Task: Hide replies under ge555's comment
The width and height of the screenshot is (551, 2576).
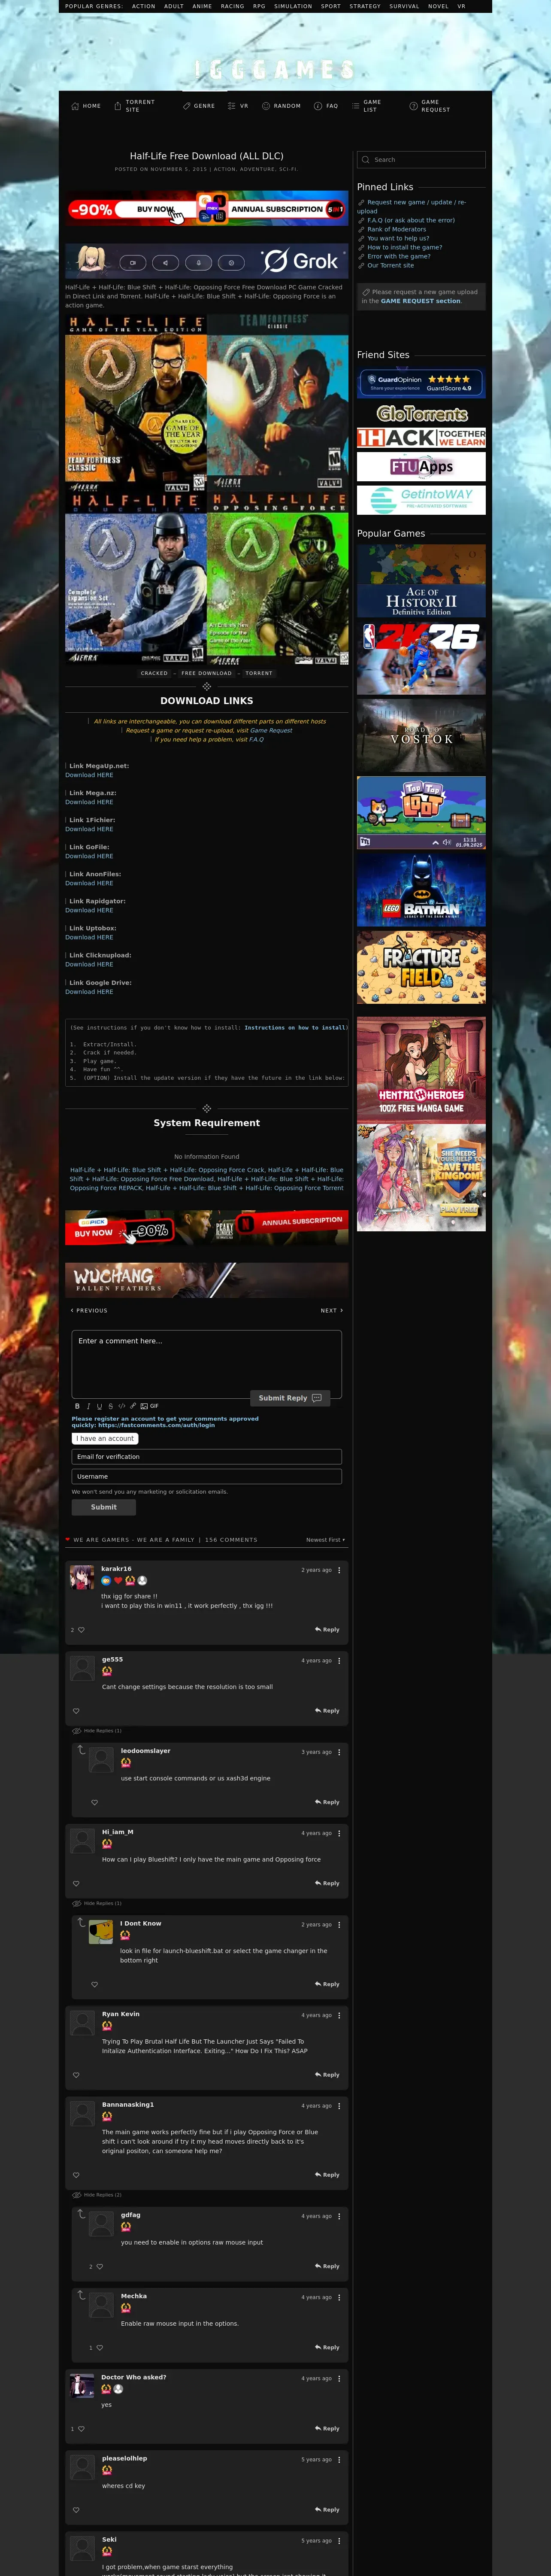Action: coord(97,1731)
